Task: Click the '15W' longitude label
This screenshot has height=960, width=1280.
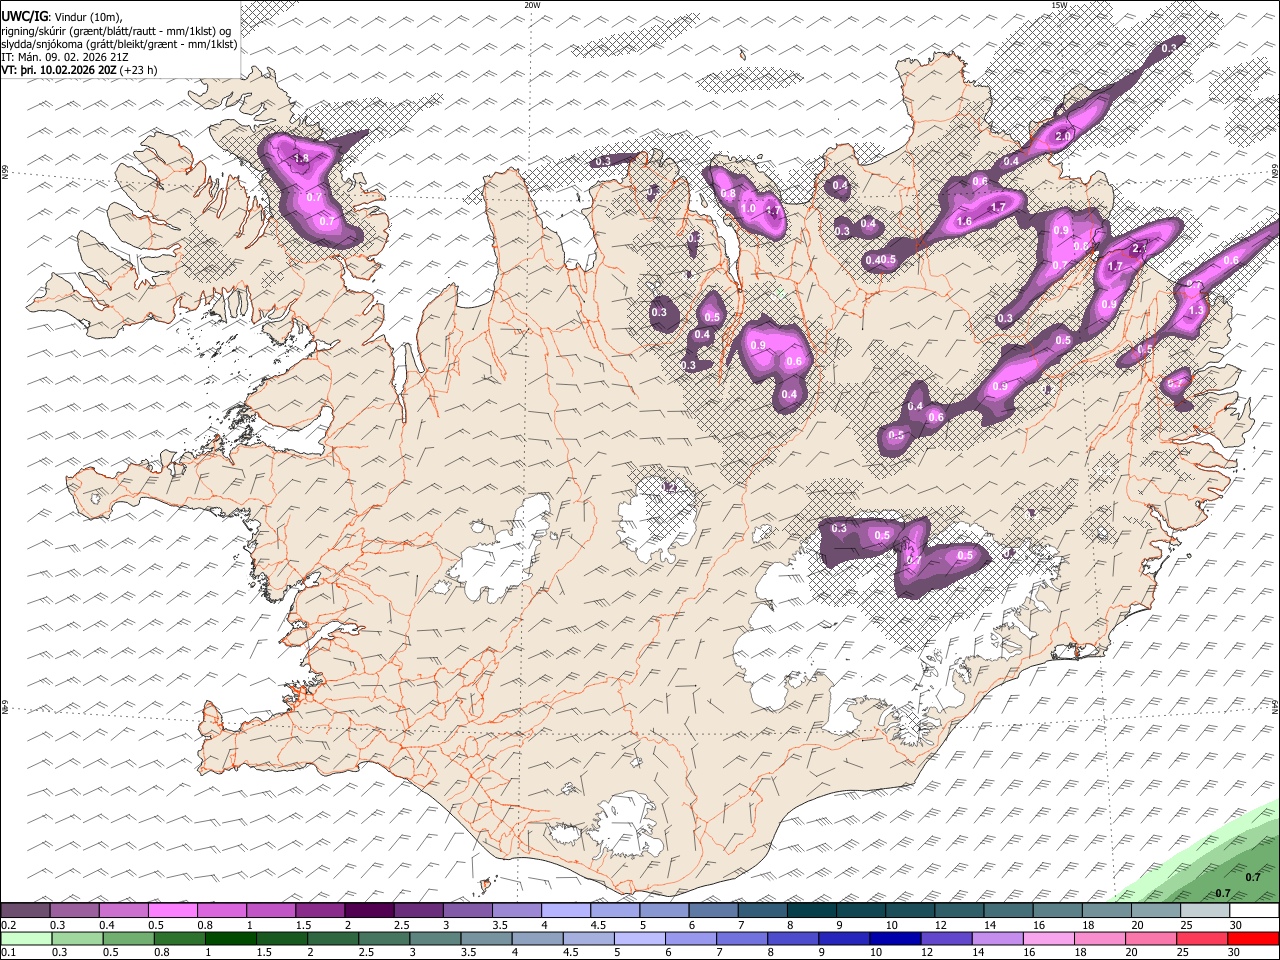Action: point(1058,5)
